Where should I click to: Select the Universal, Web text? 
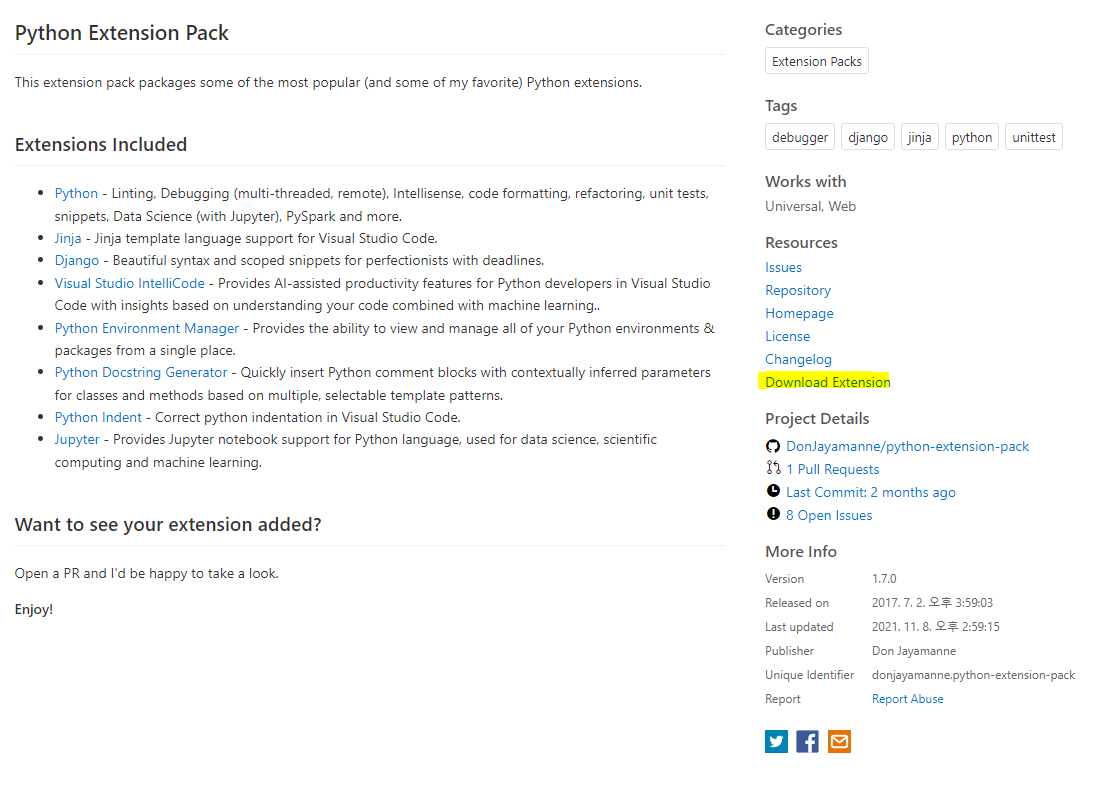click(x=810, y=206)
